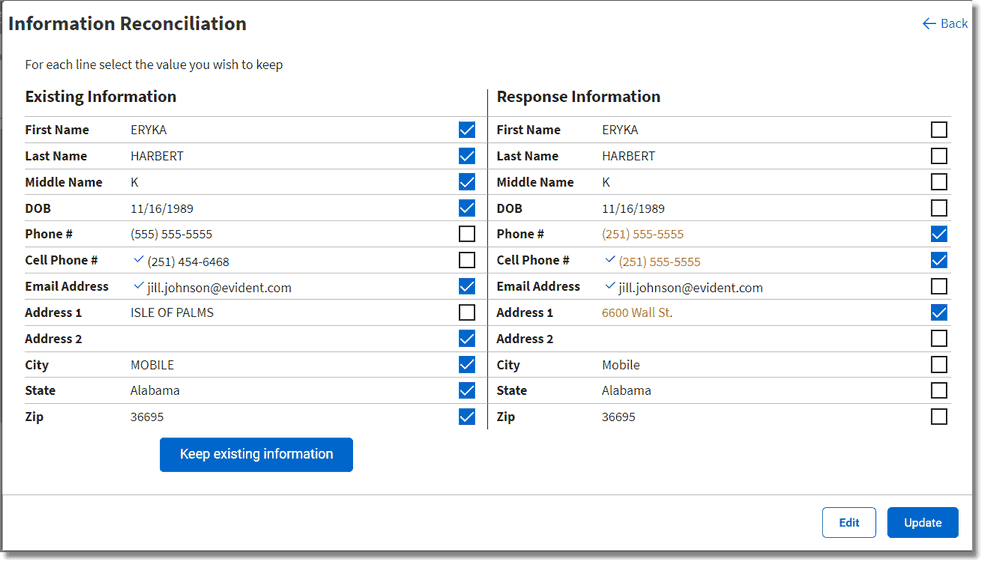Viewport: 982px width, 562px height.
Task: Uncheck Existing Zip 36695 checkbox
Action: [x=467, y=417]
